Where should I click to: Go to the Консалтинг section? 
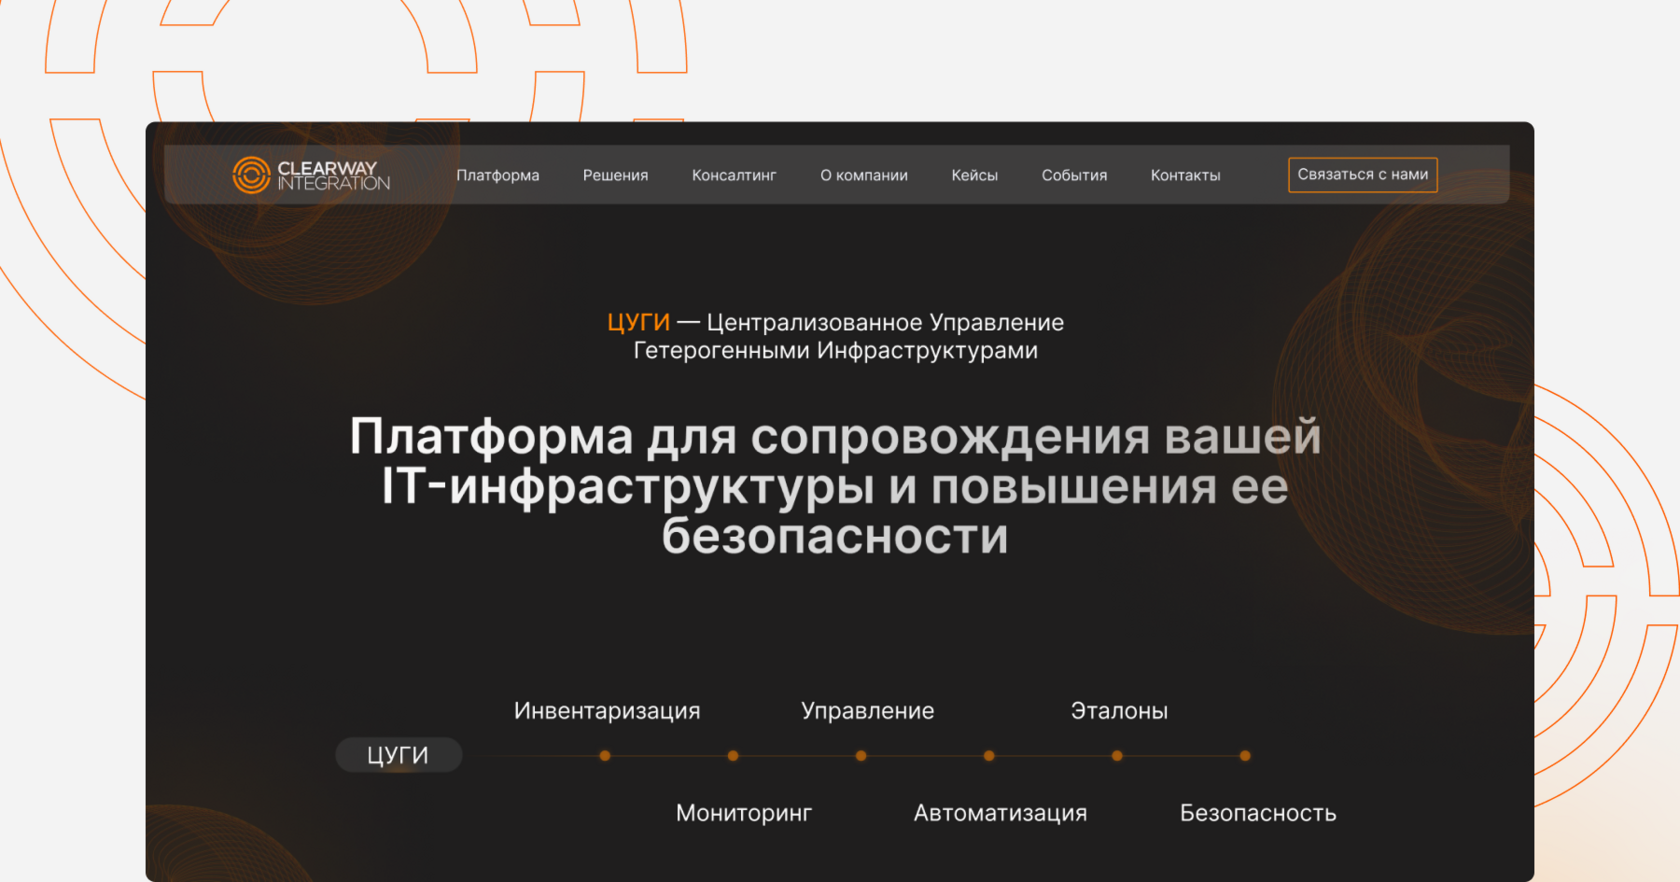734,175
